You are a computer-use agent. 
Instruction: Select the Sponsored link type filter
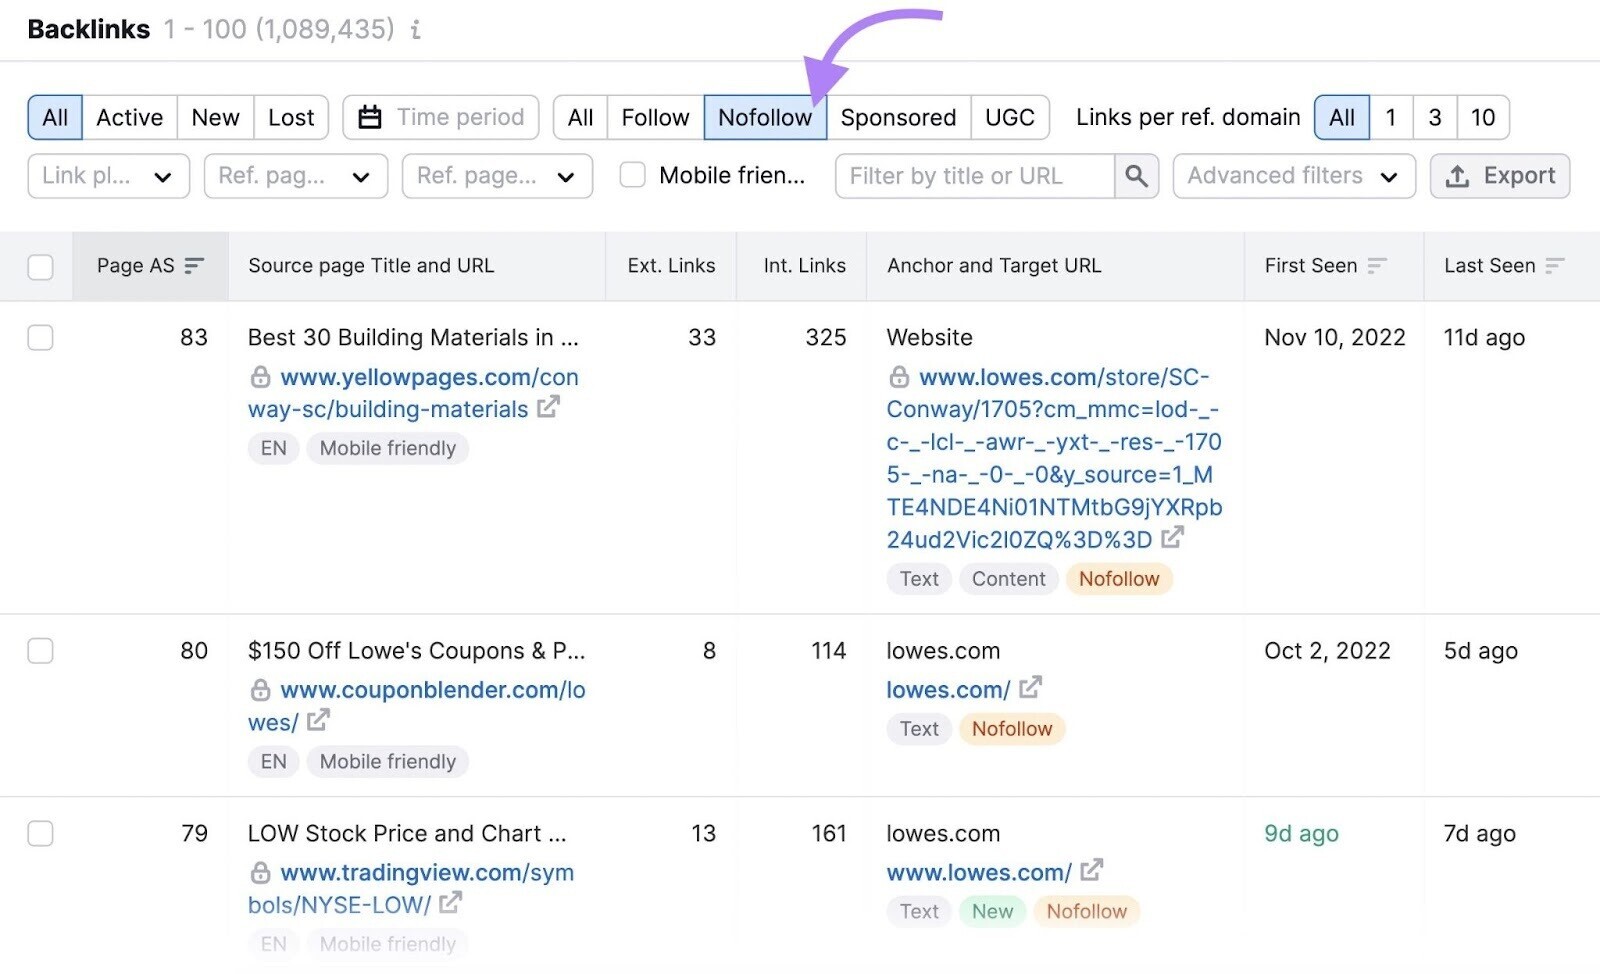[898, 117]
